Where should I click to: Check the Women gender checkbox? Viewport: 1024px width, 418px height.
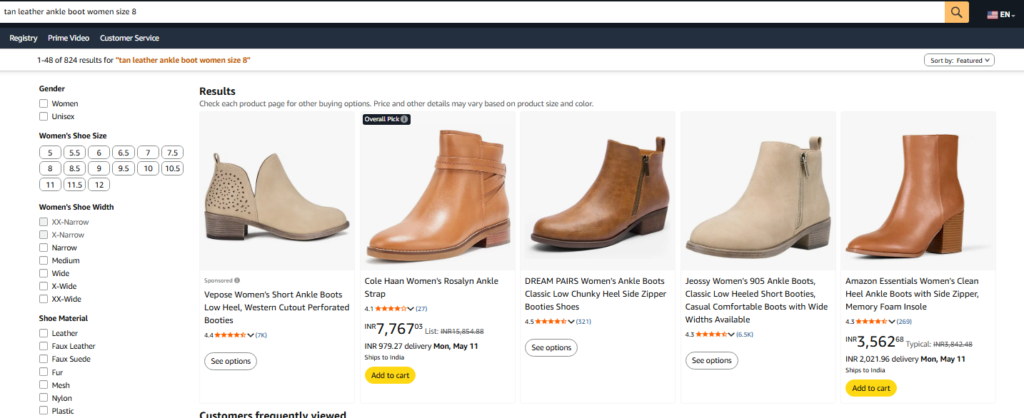click(x=44, y=103)
